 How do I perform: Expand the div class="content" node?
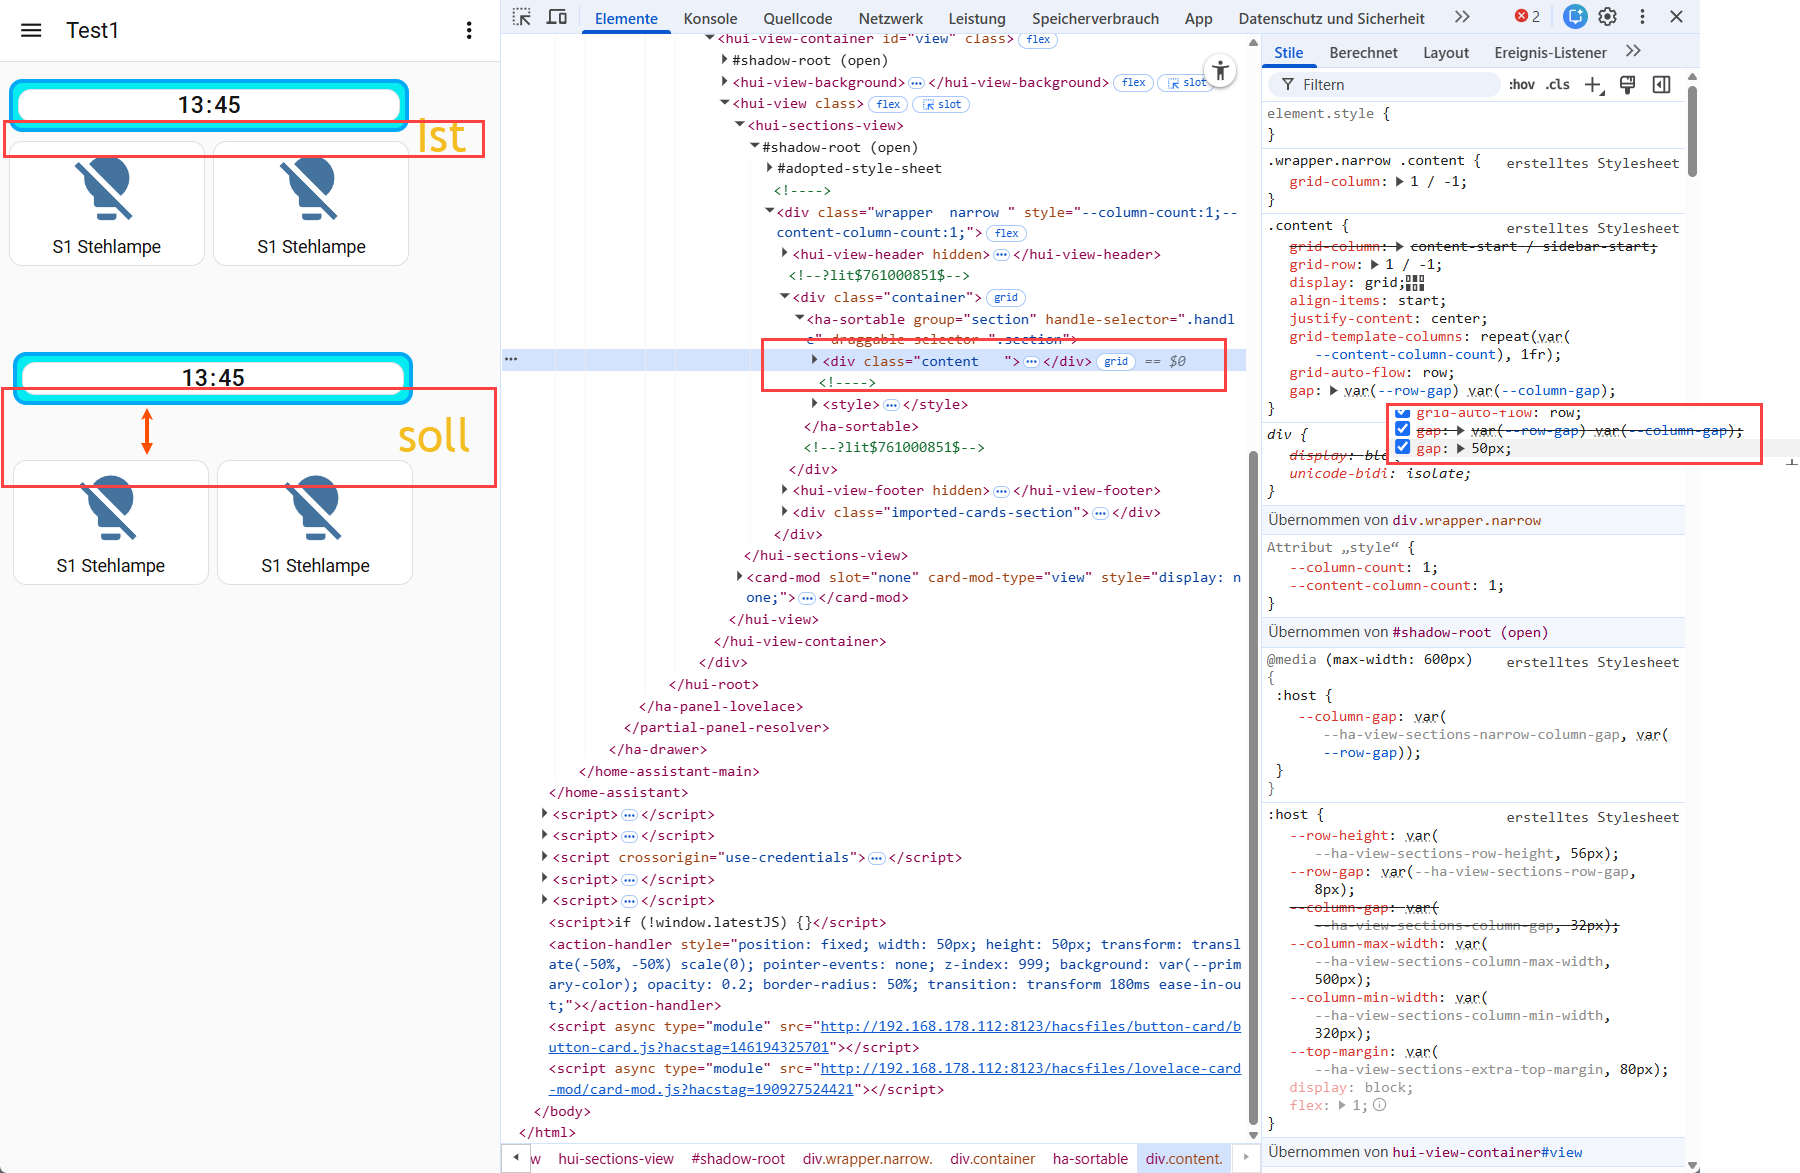coord(815,361)
